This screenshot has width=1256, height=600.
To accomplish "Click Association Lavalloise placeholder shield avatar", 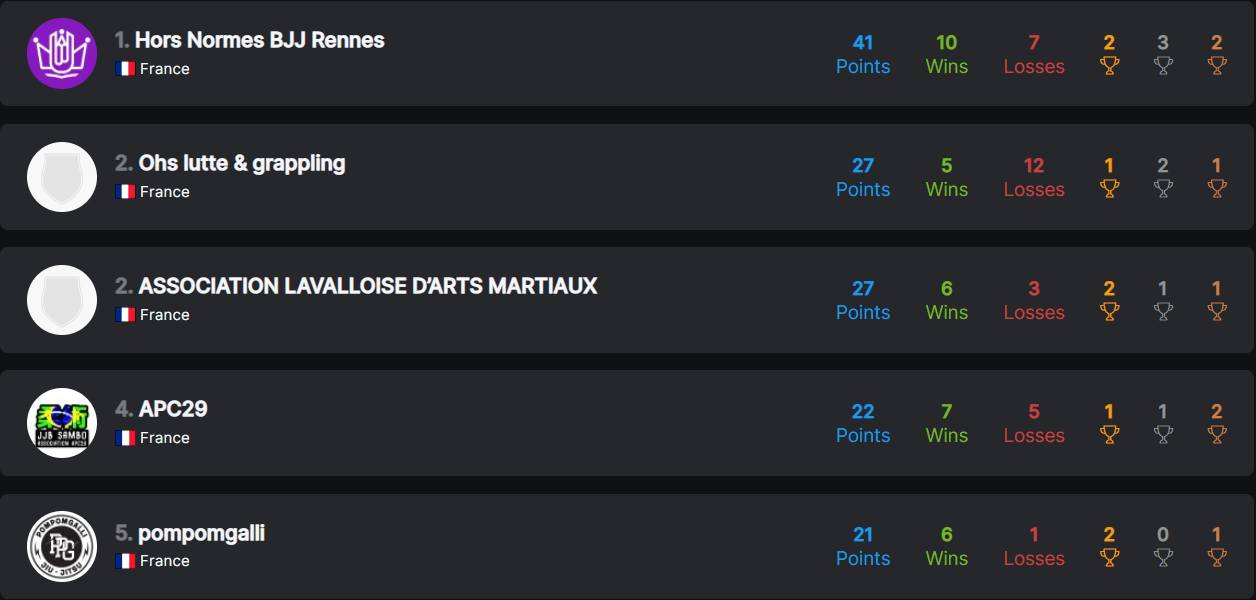I will pyautogui.click(x=62, y=300).
